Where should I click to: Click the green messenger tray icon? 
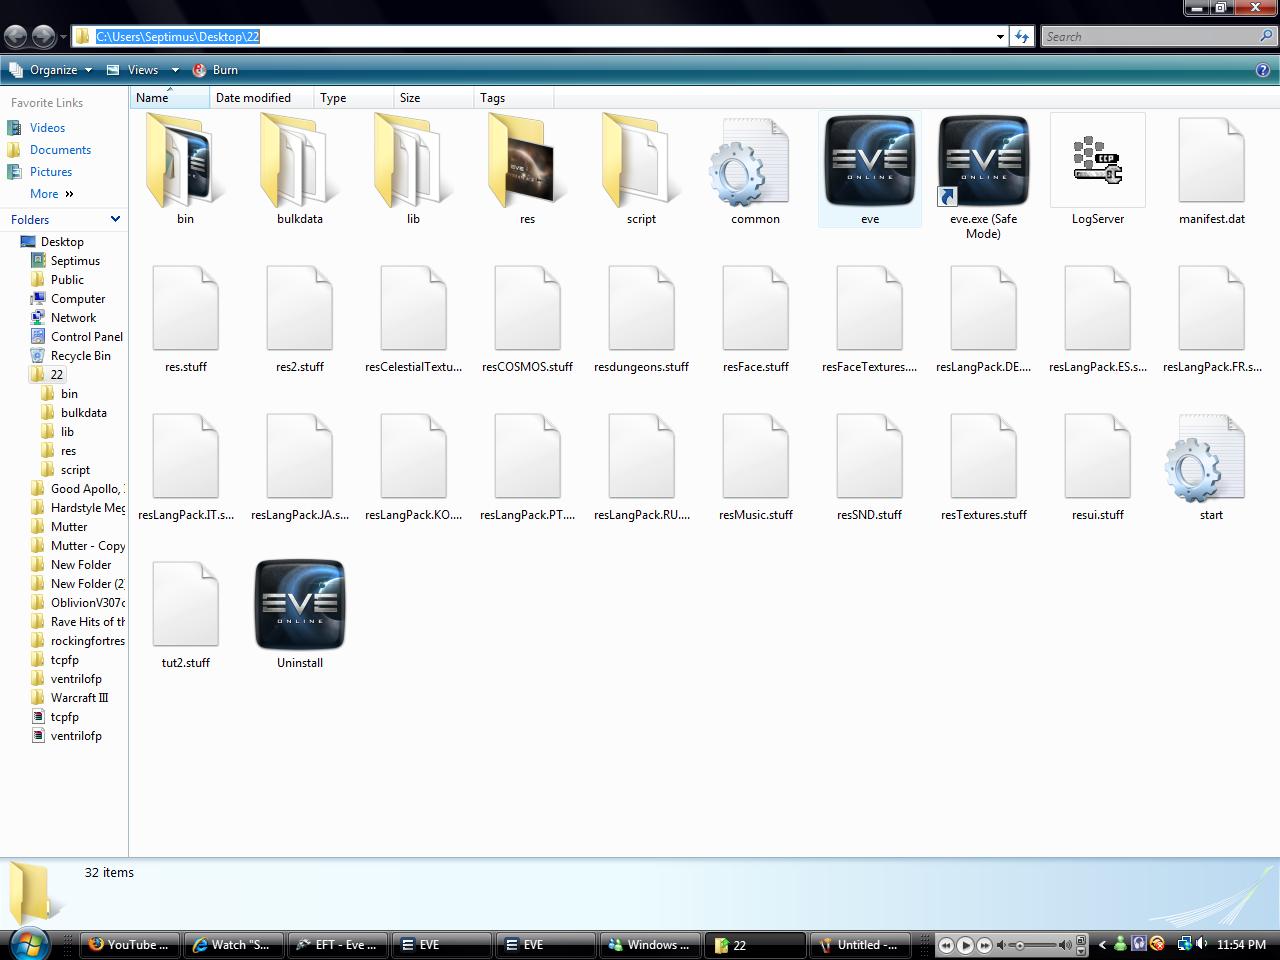[x=1120, y=944]
